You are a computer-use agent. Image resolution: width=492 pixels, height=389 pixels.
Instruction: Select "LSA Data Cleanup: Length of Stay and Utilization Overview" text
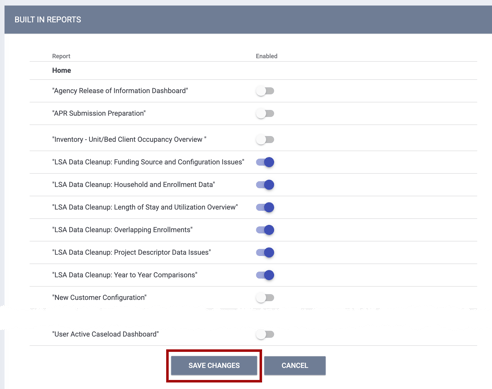tap(145, 207)
